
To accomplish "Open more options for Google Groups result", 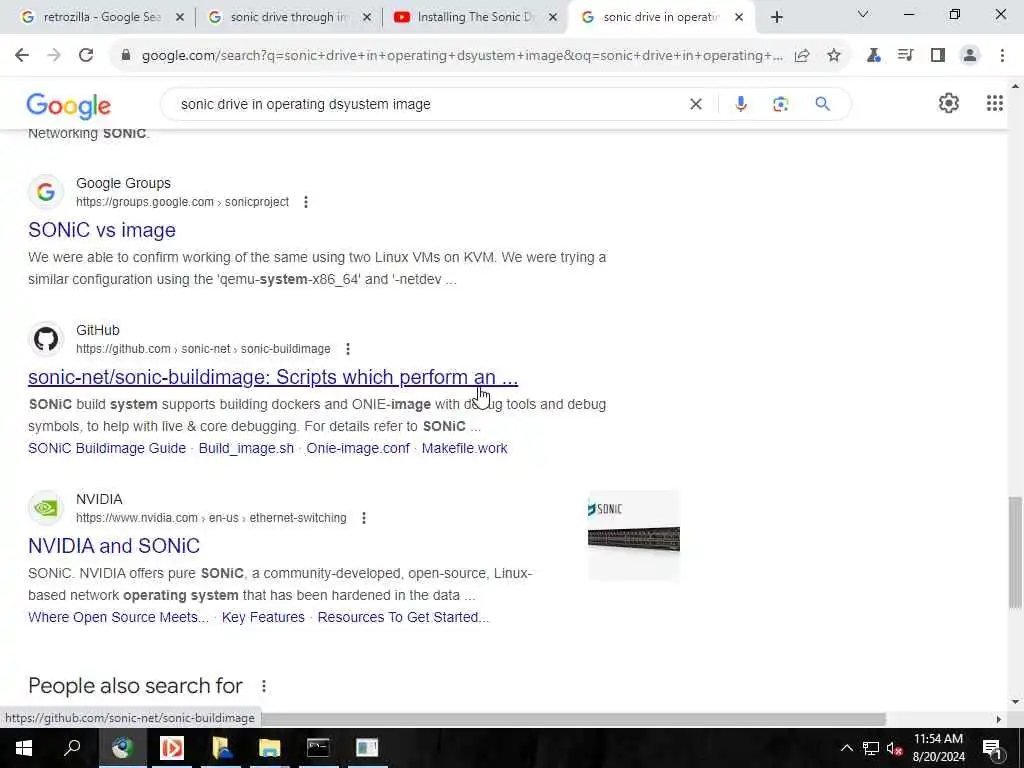I will pos(306,202).
